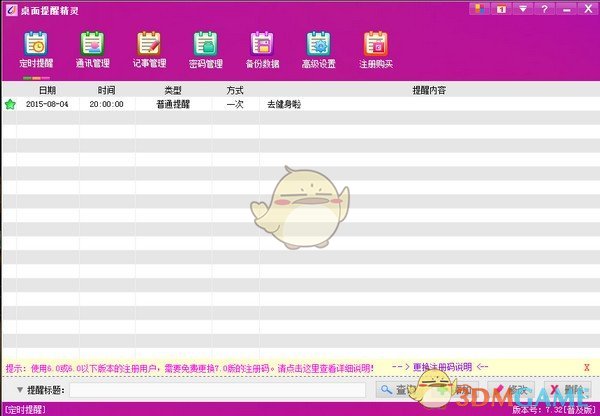The image size is (600, 416).
Task: Open the 通讯管理 contacts manager
Action: click(92, 48)
